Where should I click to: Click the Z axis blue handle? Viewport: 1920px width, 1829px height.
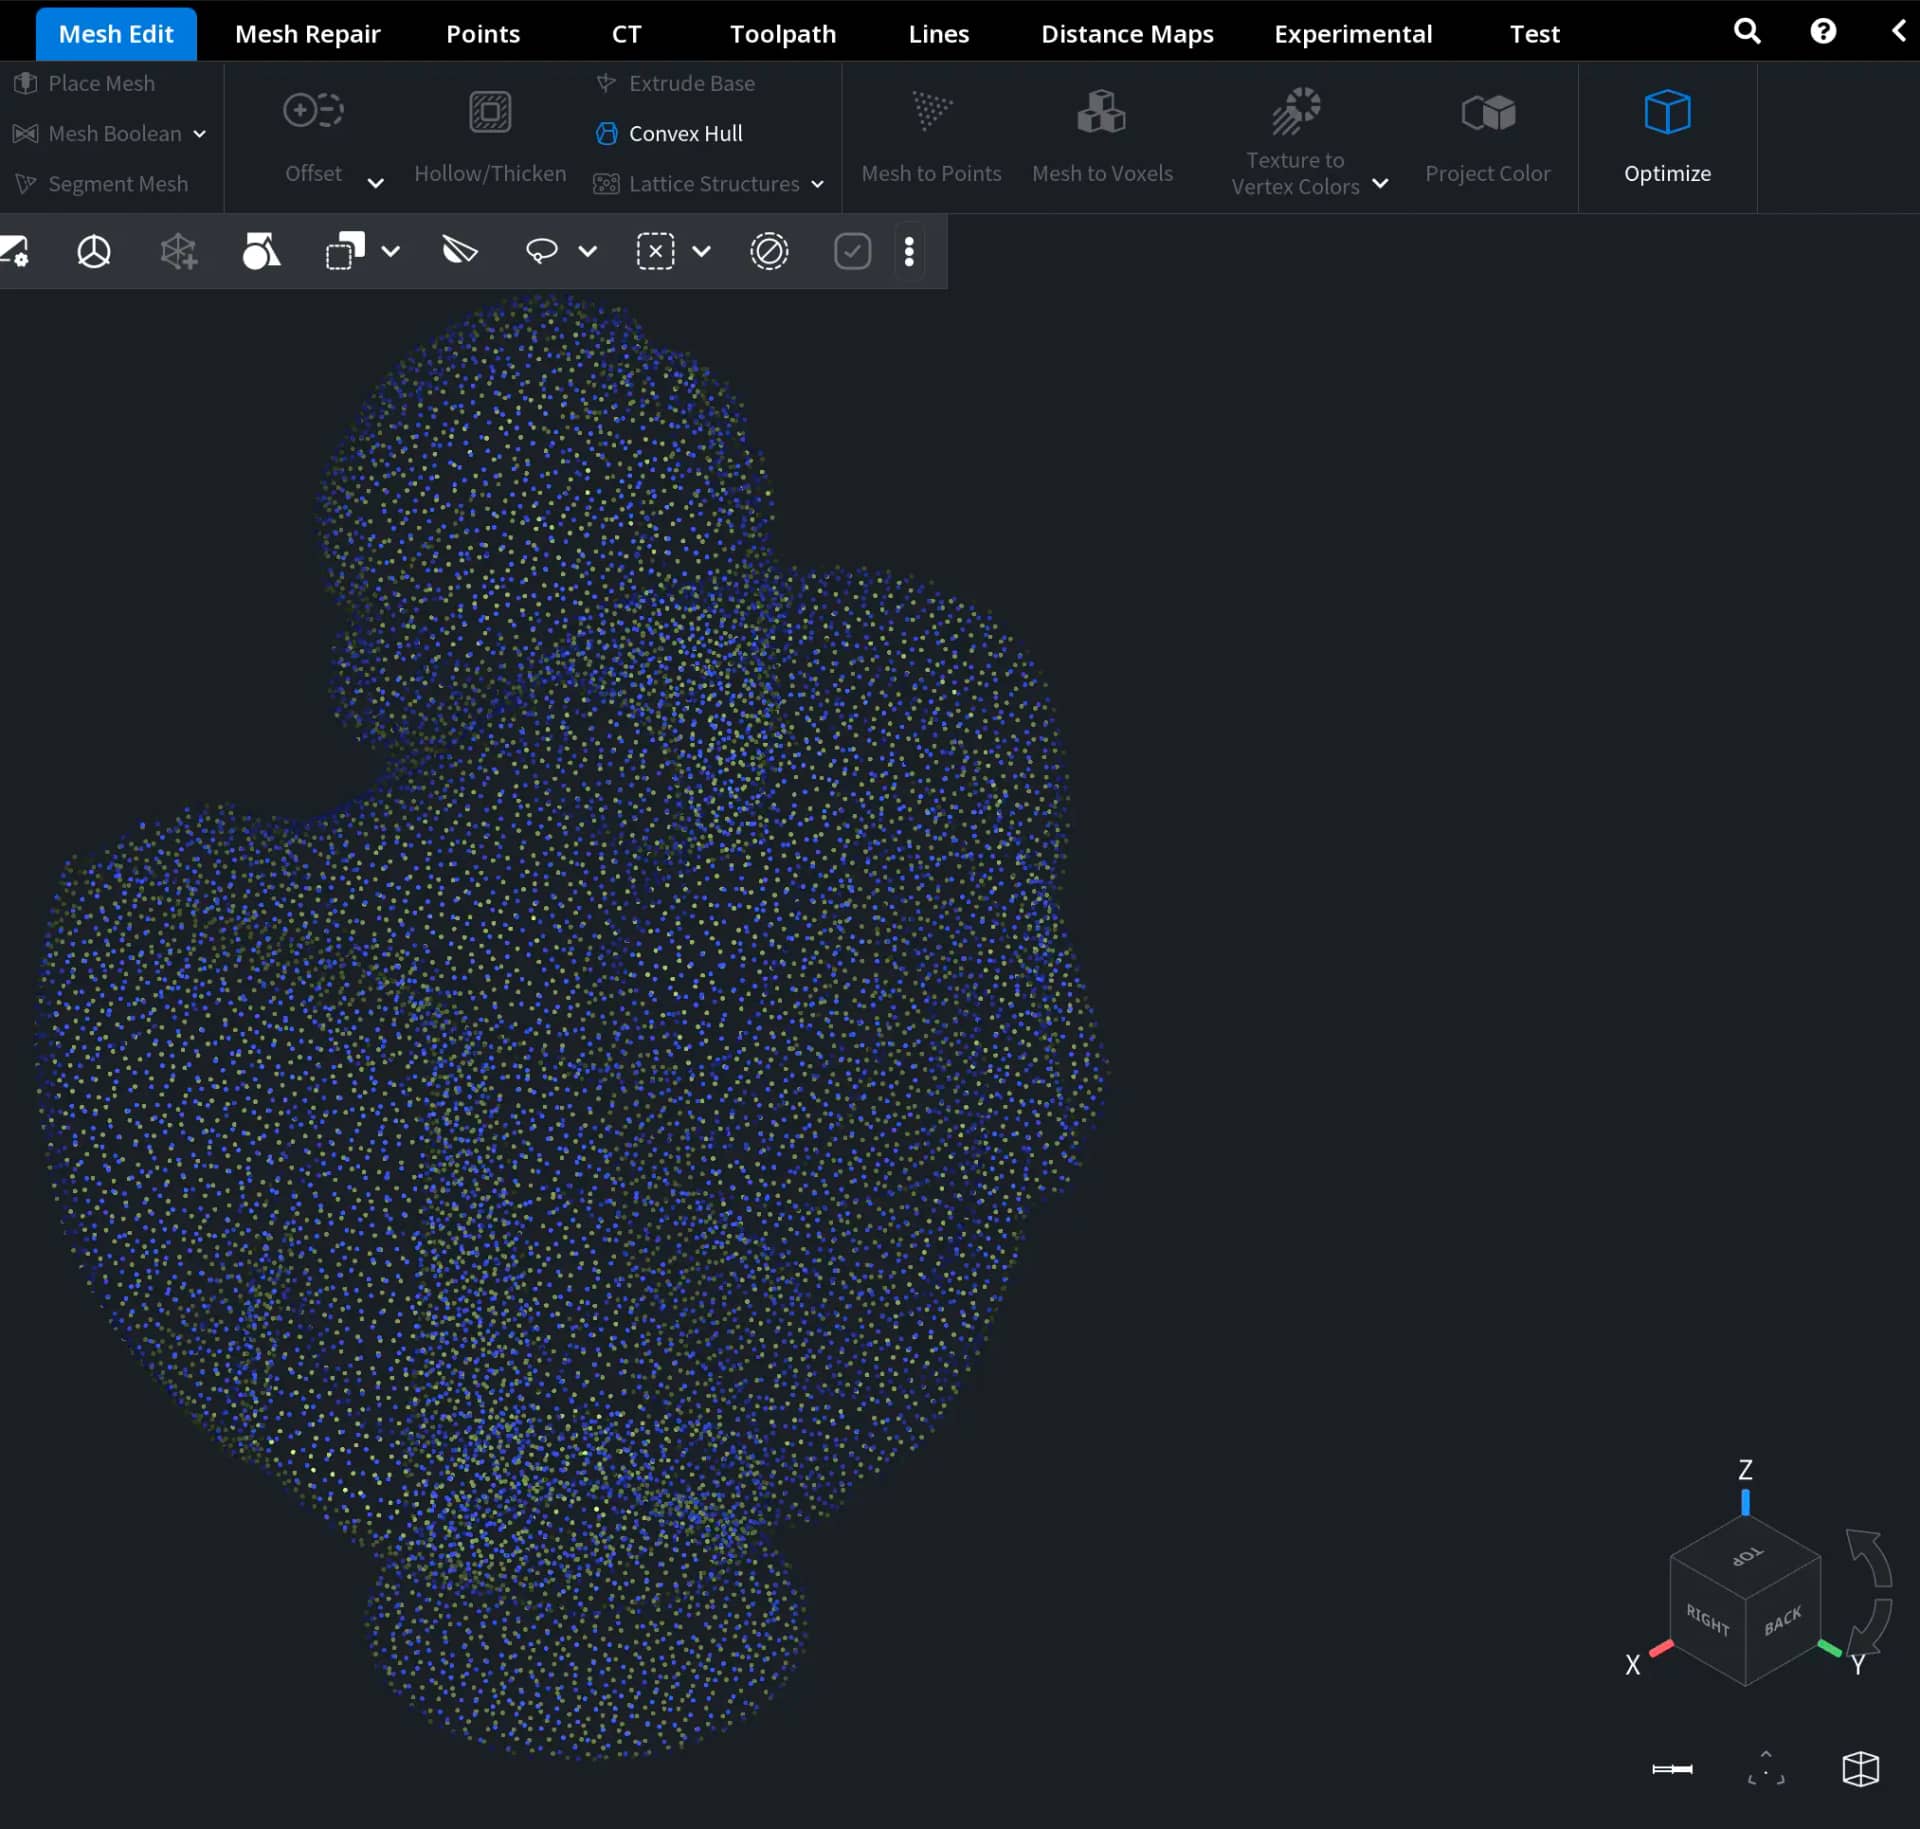[x=1745, y=1502]
